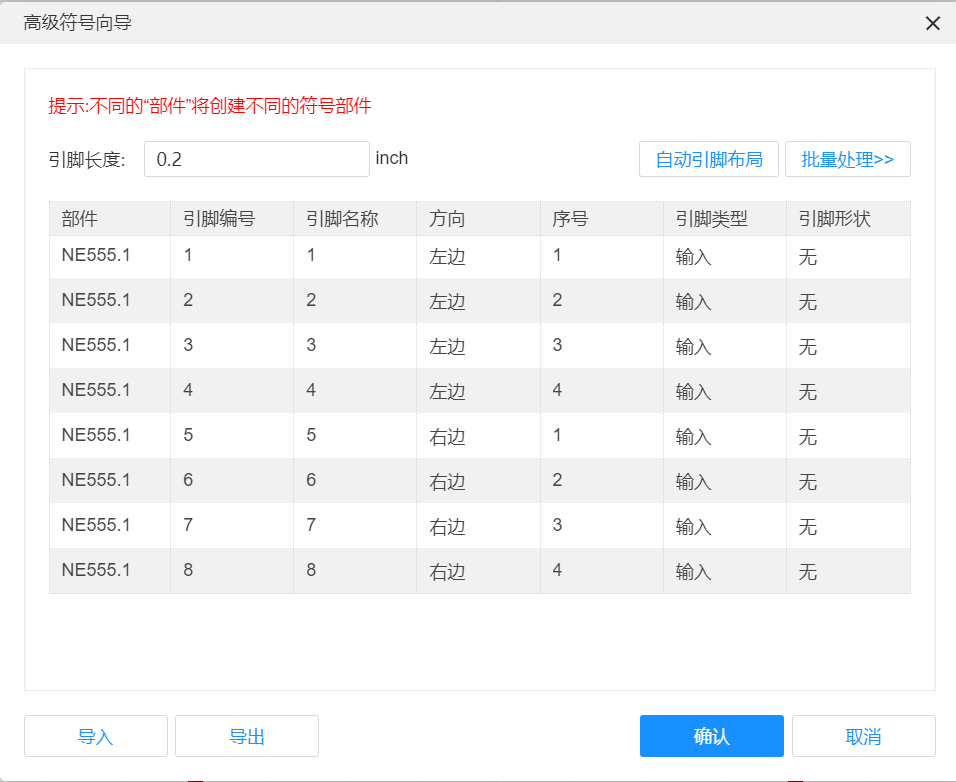Select 部件 cell NE555.1 of pin 1

(110, 256)
